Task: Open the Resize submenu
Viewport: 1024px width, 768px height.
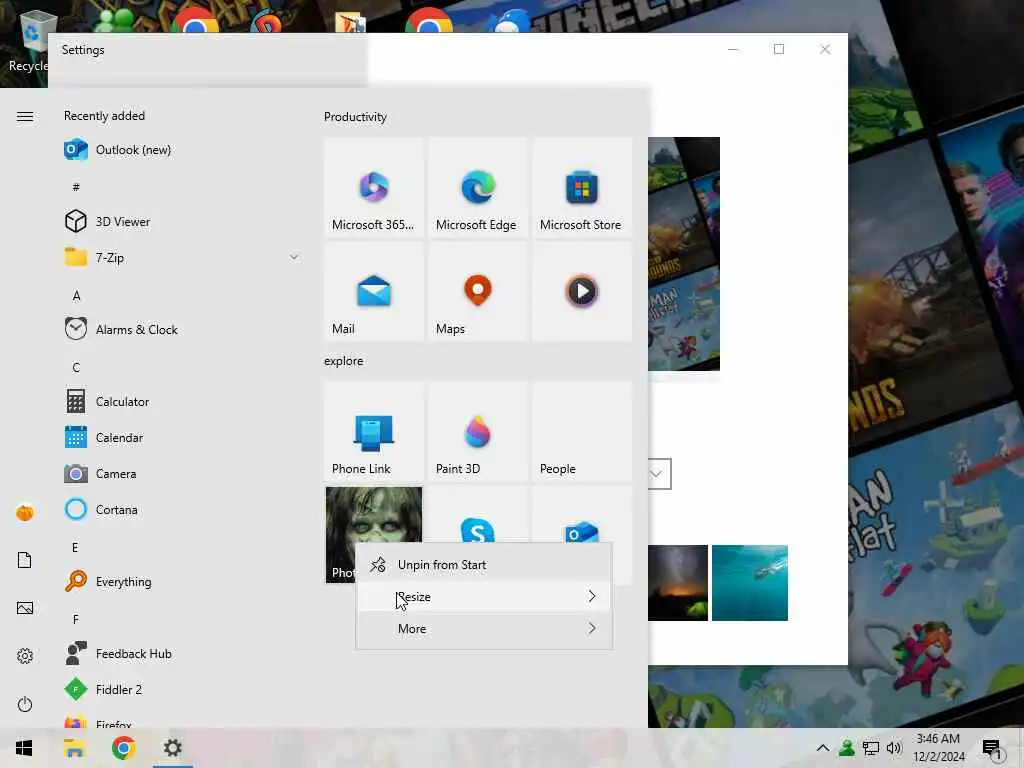Action: (484, 597)
